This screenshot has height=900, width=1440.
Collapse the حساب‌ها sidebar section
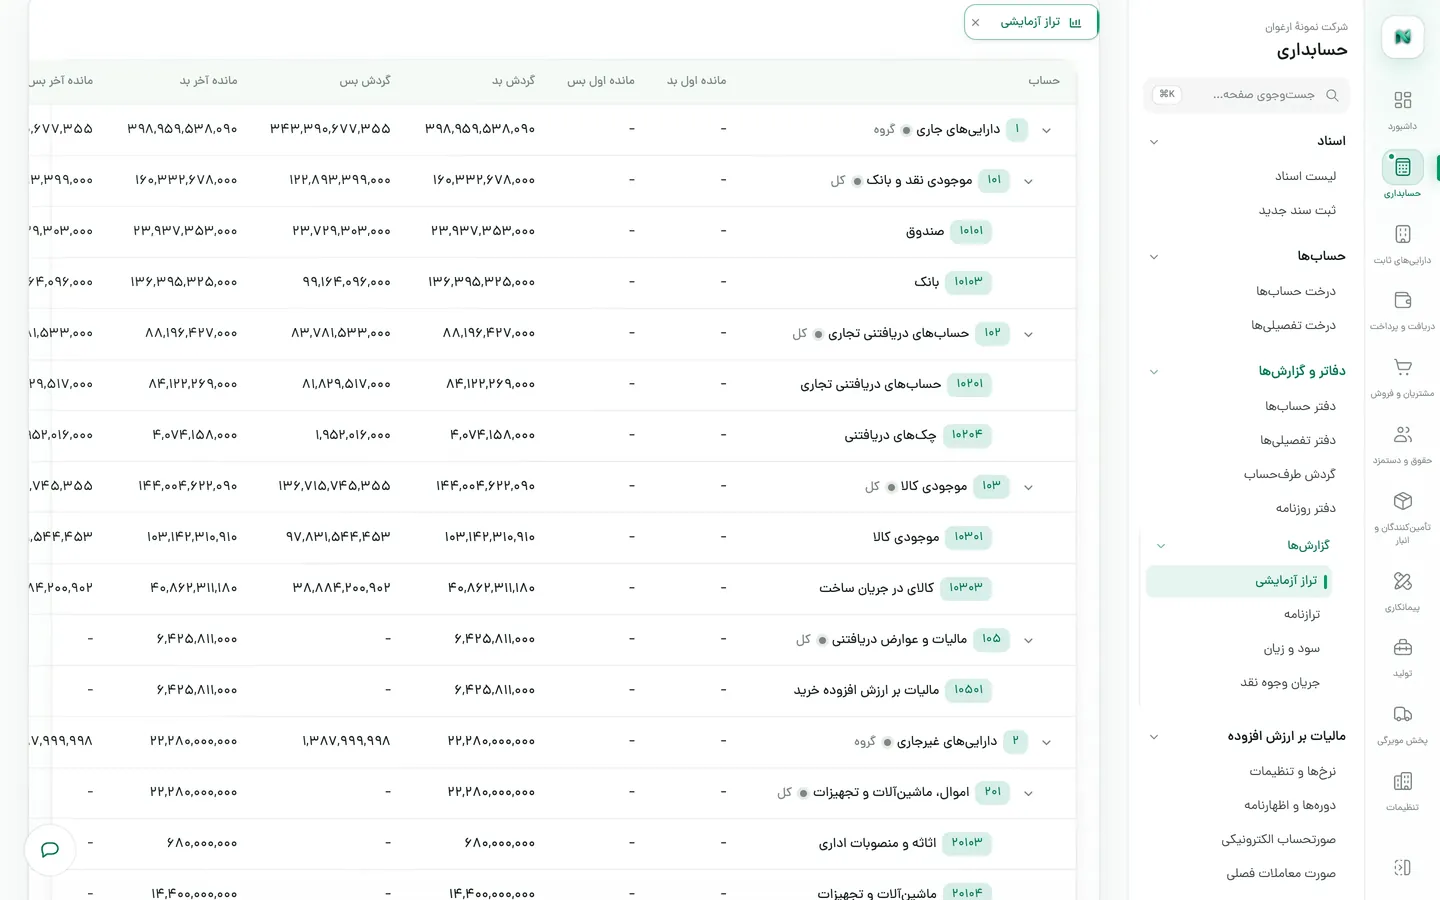click(1154, 257)
